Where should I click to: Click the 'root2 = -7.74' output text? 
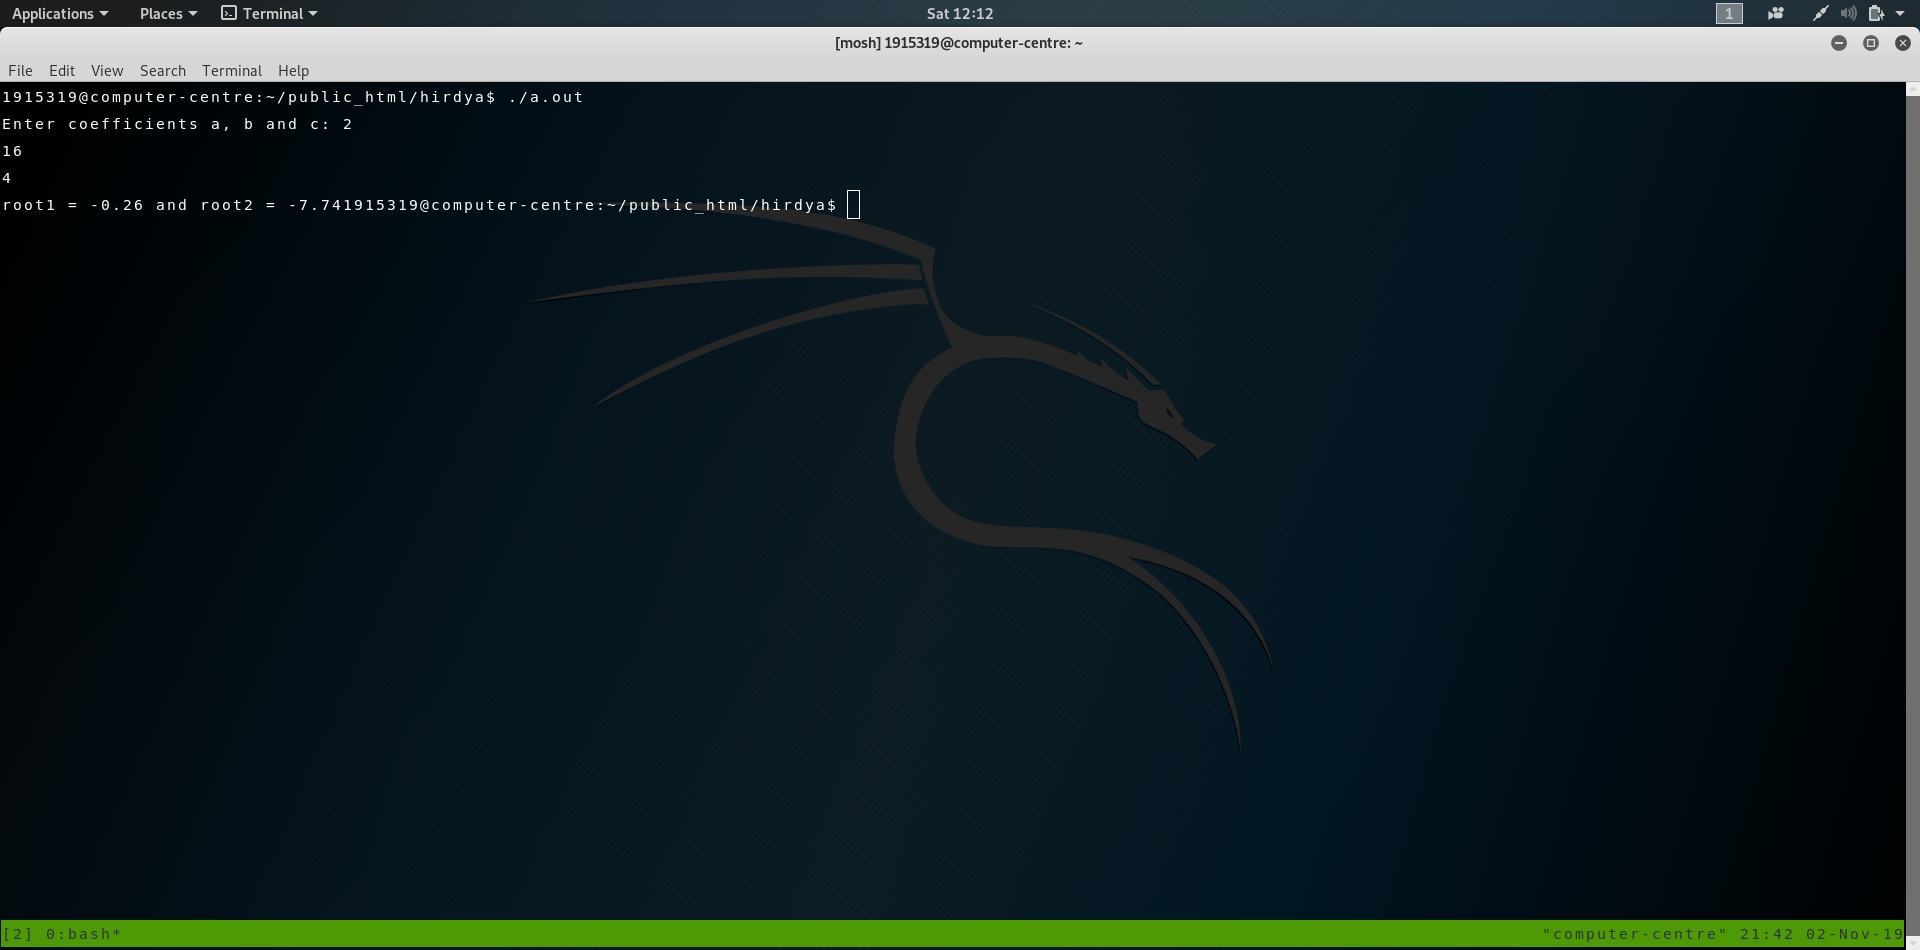[271, 205]
